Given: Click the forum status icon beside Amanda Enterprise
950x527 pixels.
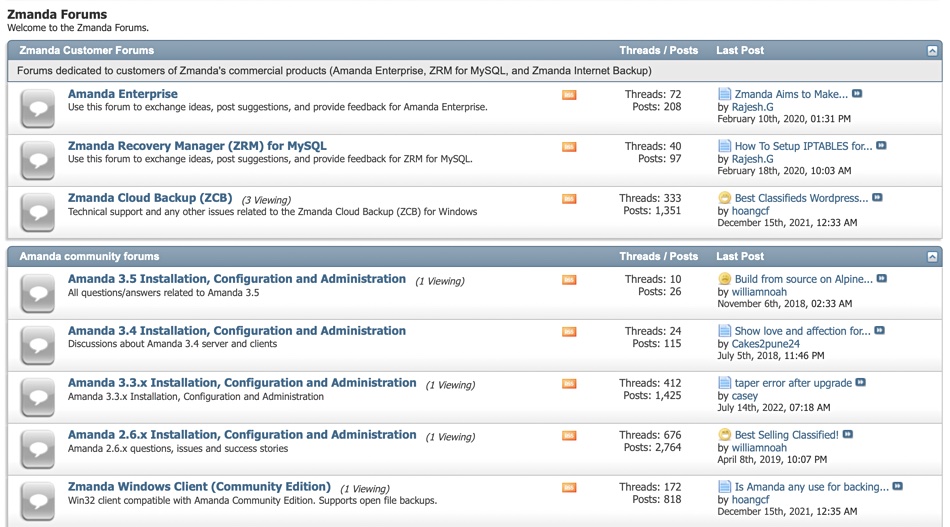Looking at the screenshot, I should click(38, 108).
